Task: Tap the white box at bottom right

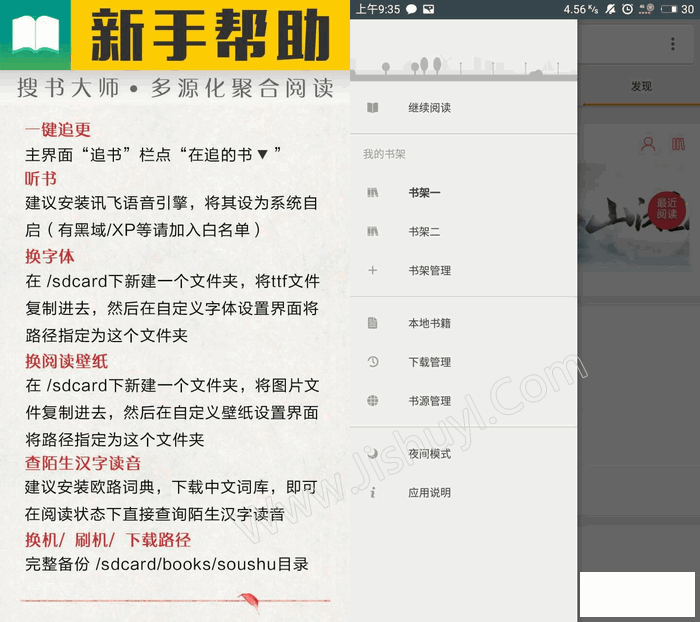Action: coord(638,594)
